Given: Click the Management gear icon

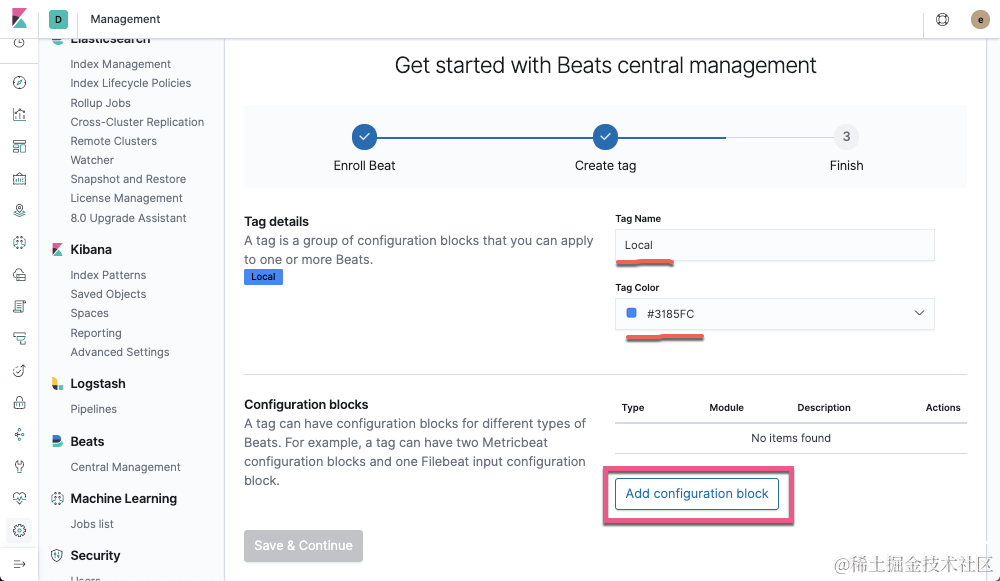Looking at the screenshot, I should 19,530.
